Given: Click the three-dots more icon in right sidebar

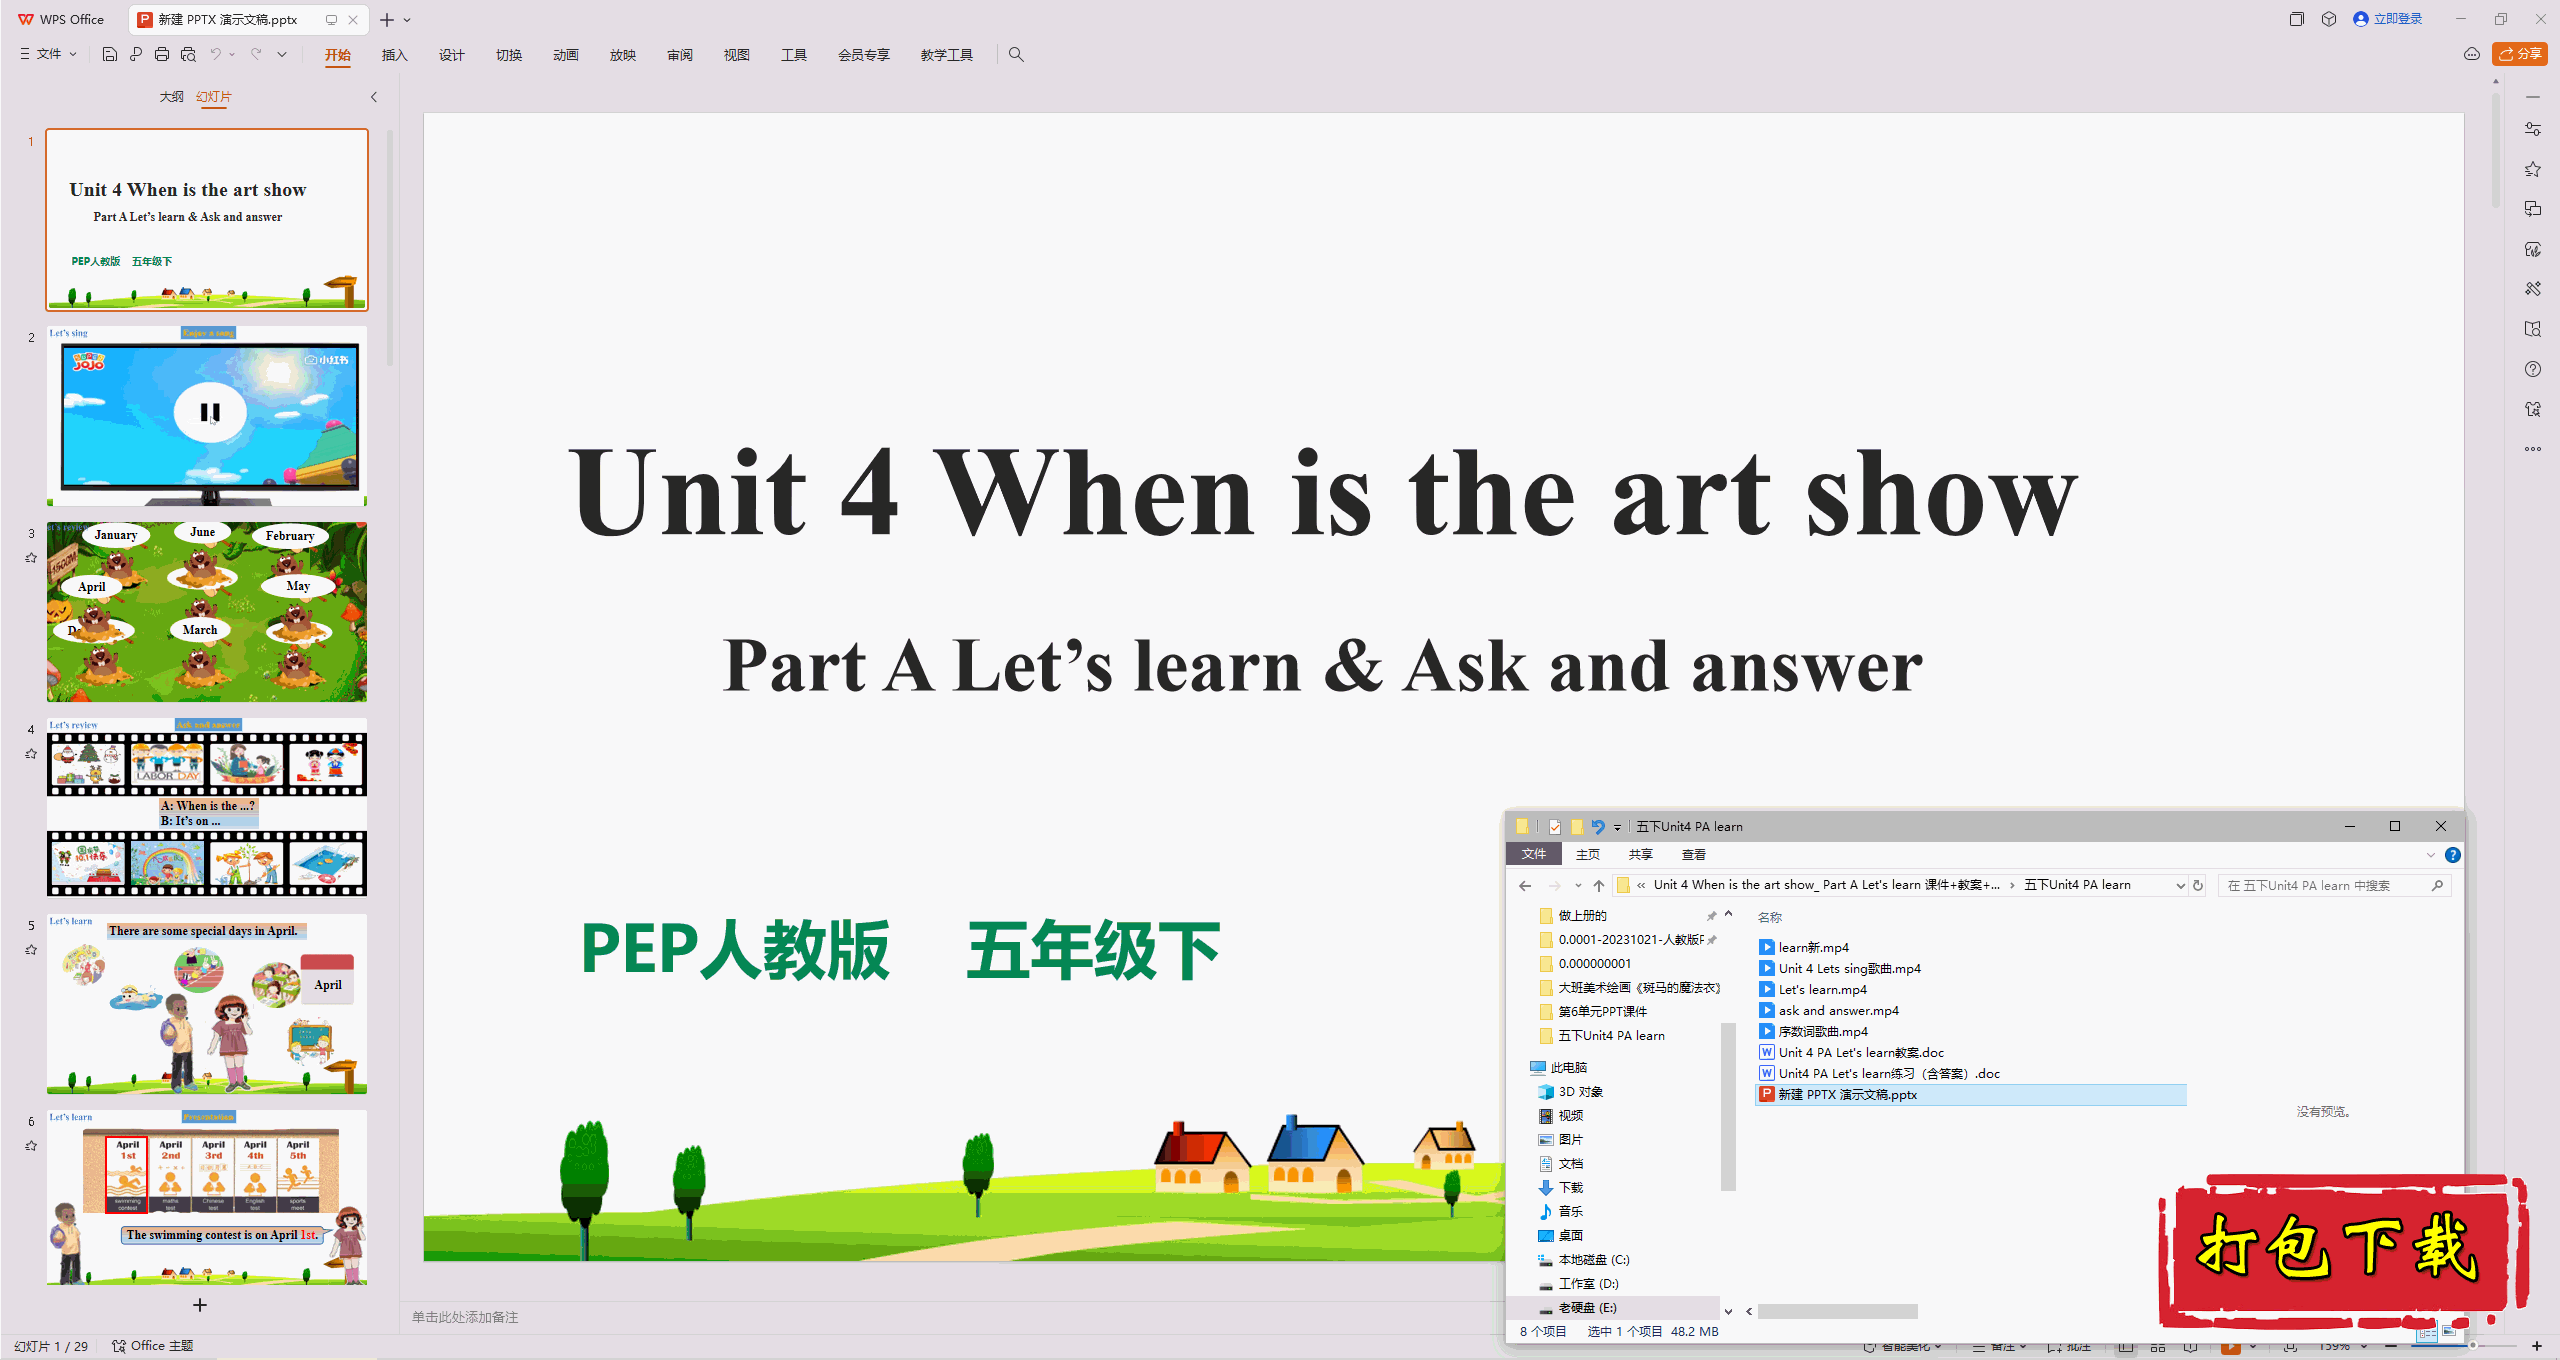Looking at the screenshot, I should 2533,449.
